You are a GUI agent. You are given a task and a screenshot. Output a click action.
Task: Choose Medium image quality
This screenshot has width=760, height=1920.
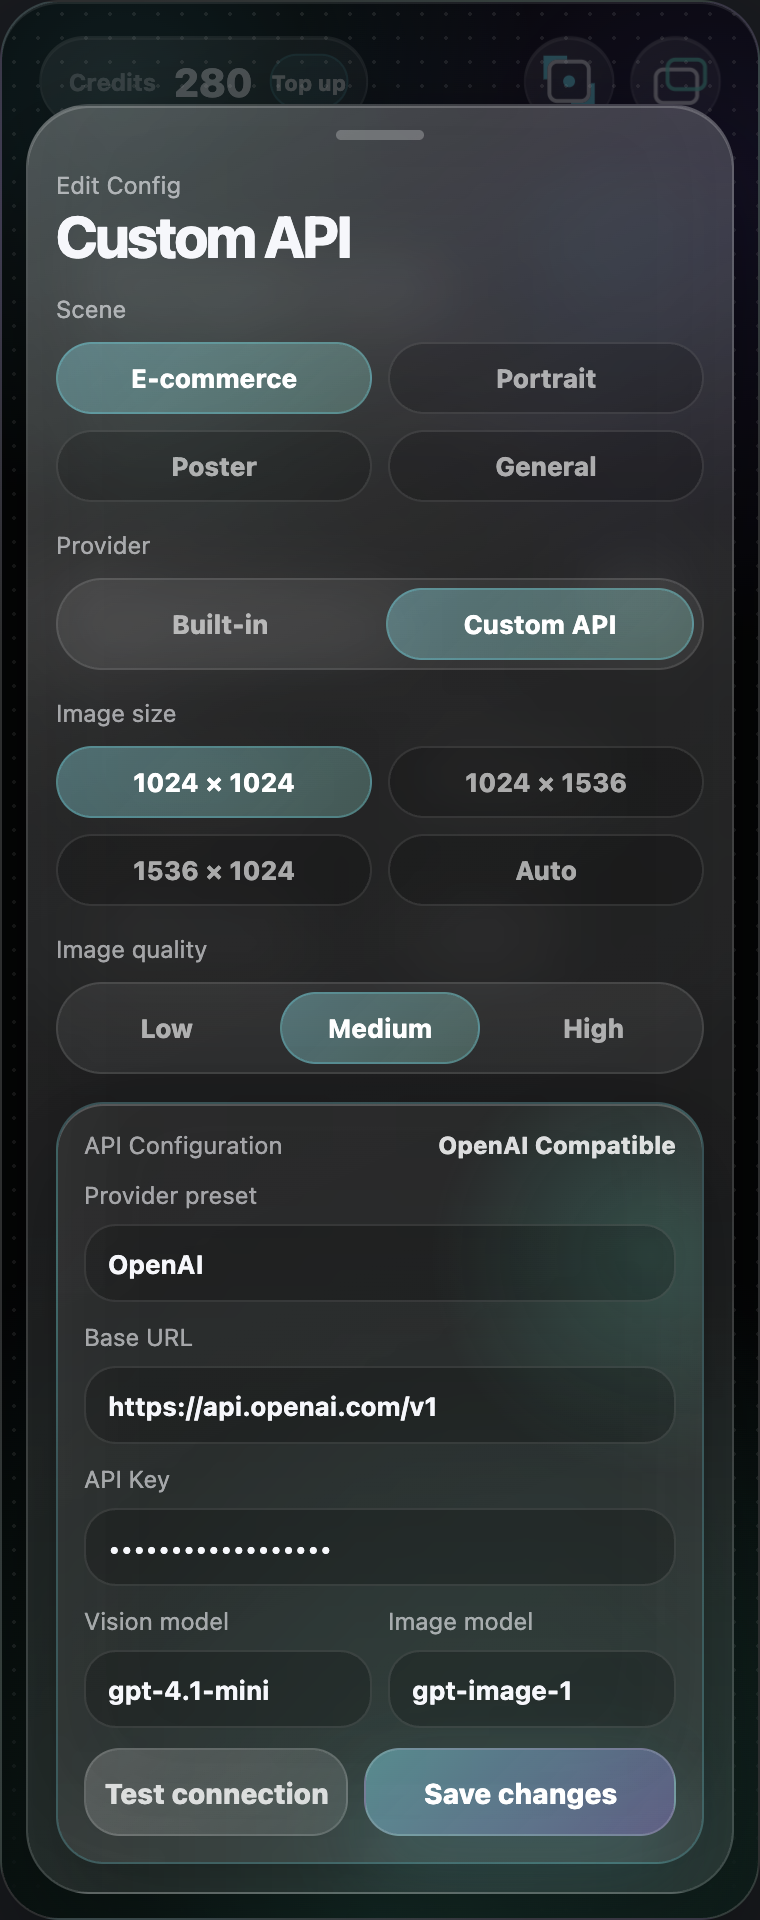pyautogui.click(x=380, y=1028)
